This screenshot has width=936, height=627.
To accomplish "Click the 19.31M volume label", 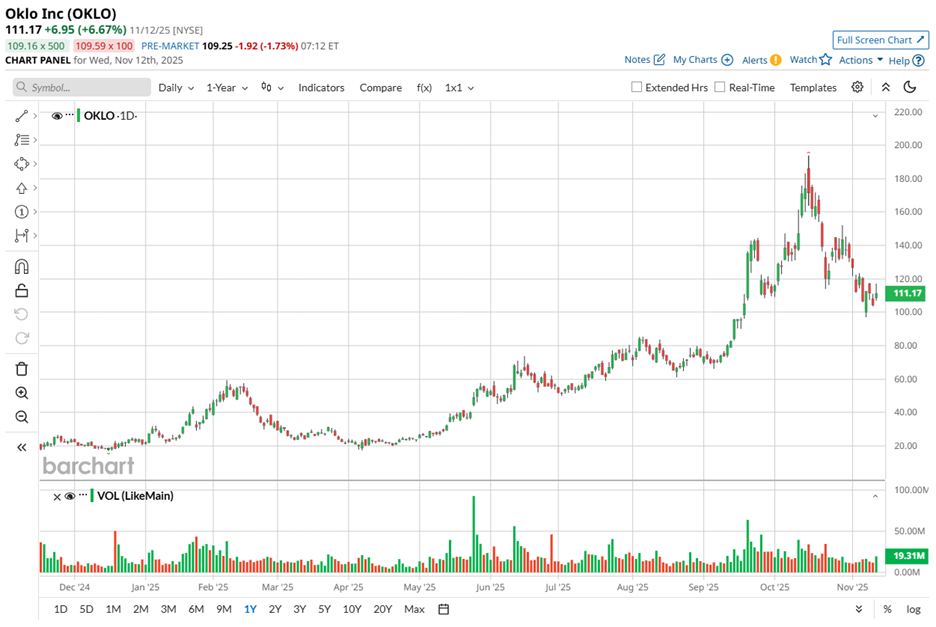I will pyautogui.click(x=907, y=556).
